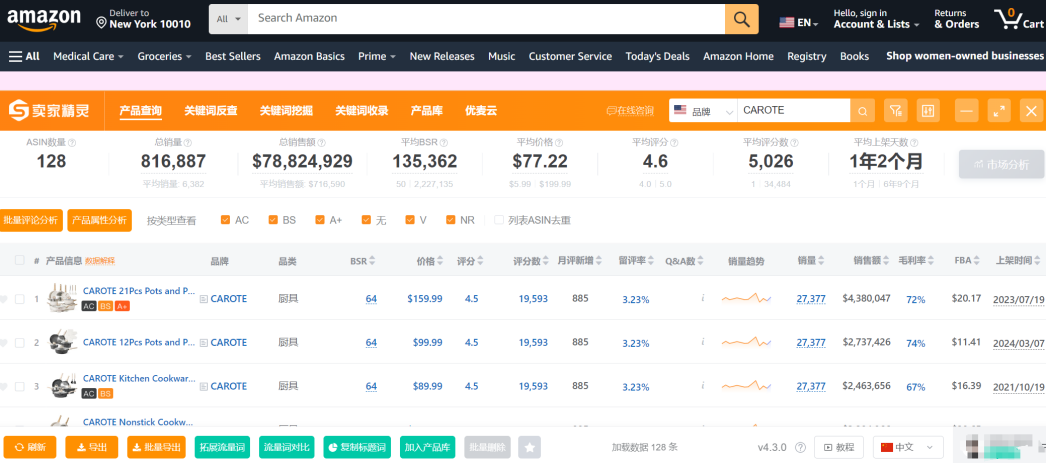Click the 批量导出 button

click(x=156, y=447)
